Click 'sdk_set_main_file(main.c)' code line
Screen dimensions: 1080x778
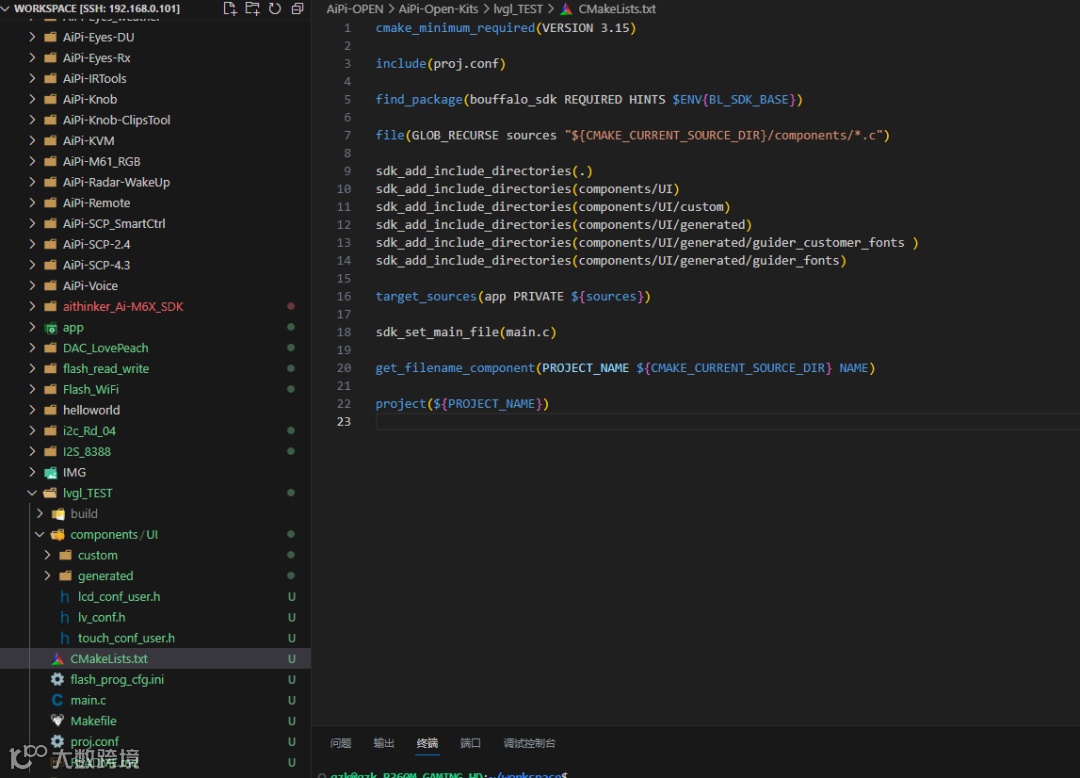point(466,332)
